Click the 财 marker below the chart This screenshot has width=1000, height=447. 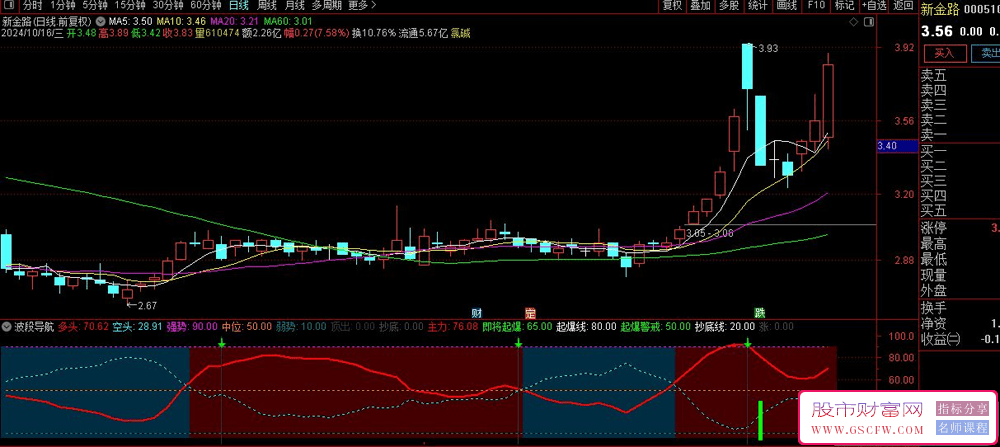(476, 313)
